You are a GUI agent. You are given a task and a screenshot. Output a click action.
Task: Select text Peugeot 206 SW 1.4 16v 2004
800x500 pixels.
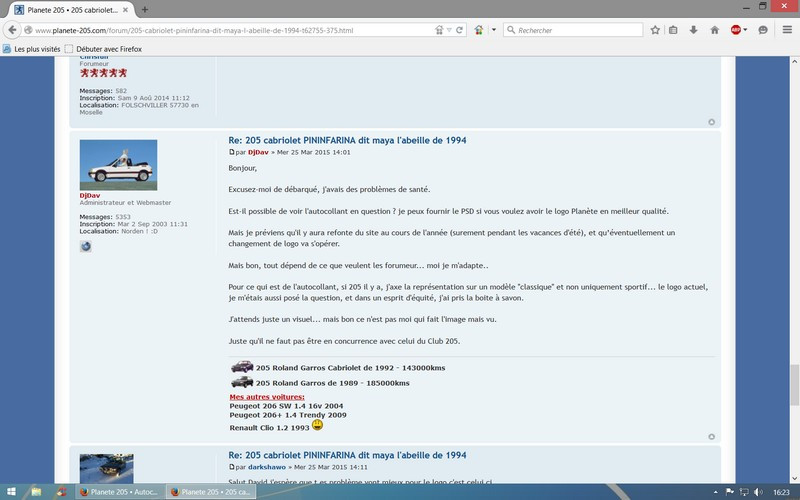point(286,406)
